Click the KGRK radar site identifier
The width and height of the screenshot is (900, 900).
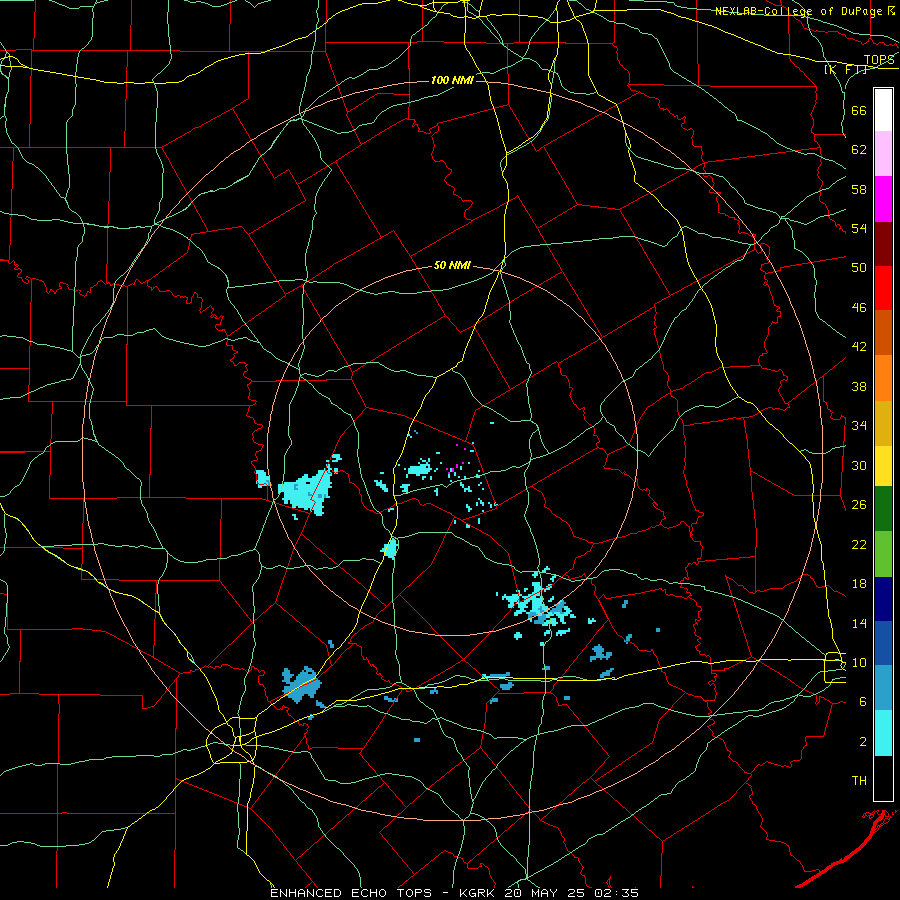(x=479, y=893)
